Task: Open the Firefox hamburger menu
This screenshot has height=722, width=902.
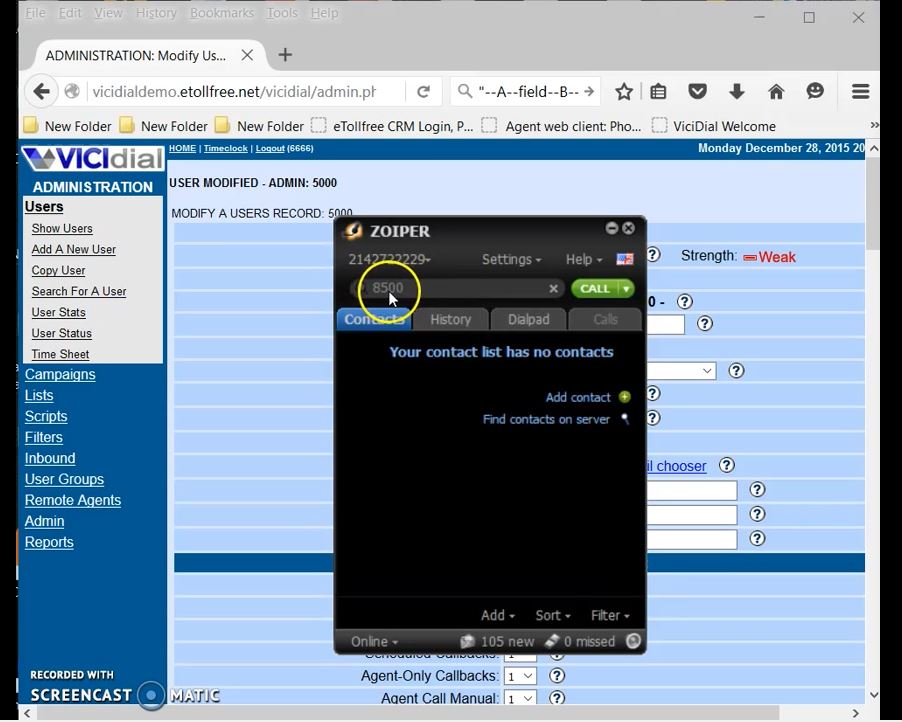Action: [x=861, y=91]
